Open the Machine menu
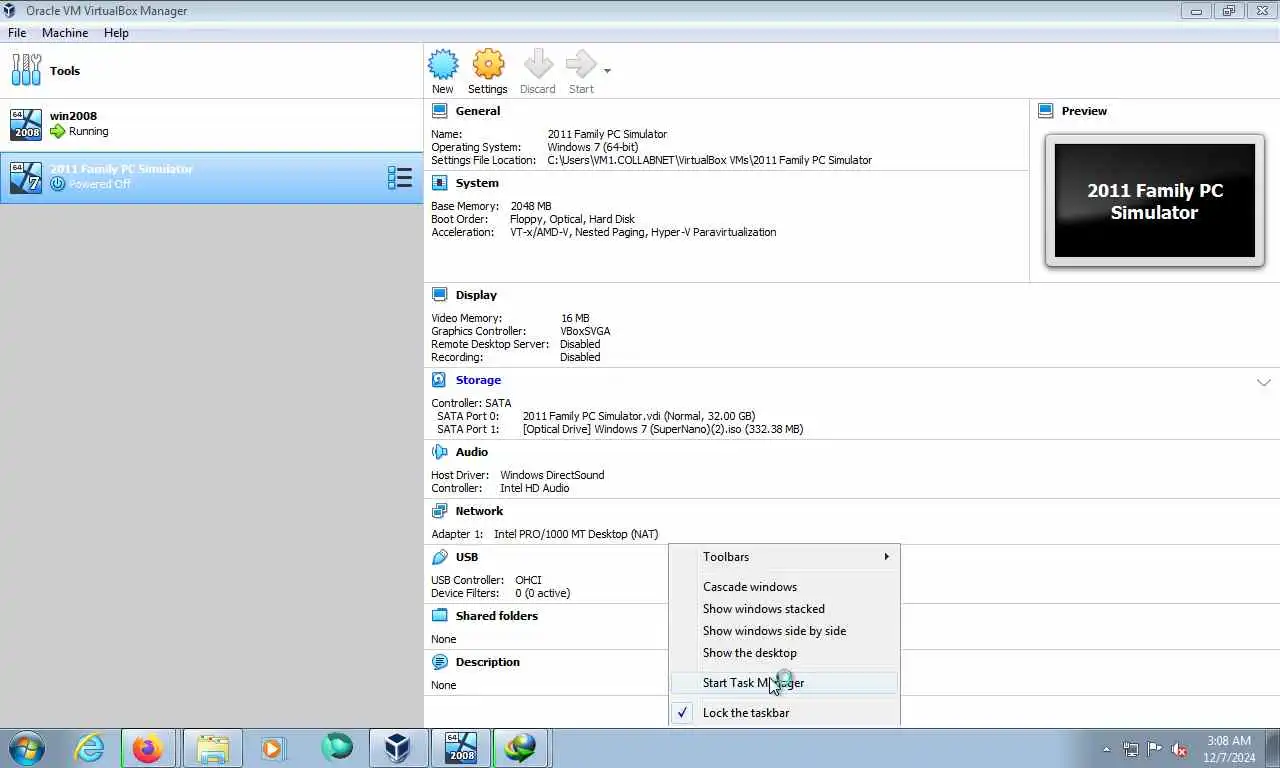Image resolution: width=1280 pixels, height=768 pixels. 65,33
